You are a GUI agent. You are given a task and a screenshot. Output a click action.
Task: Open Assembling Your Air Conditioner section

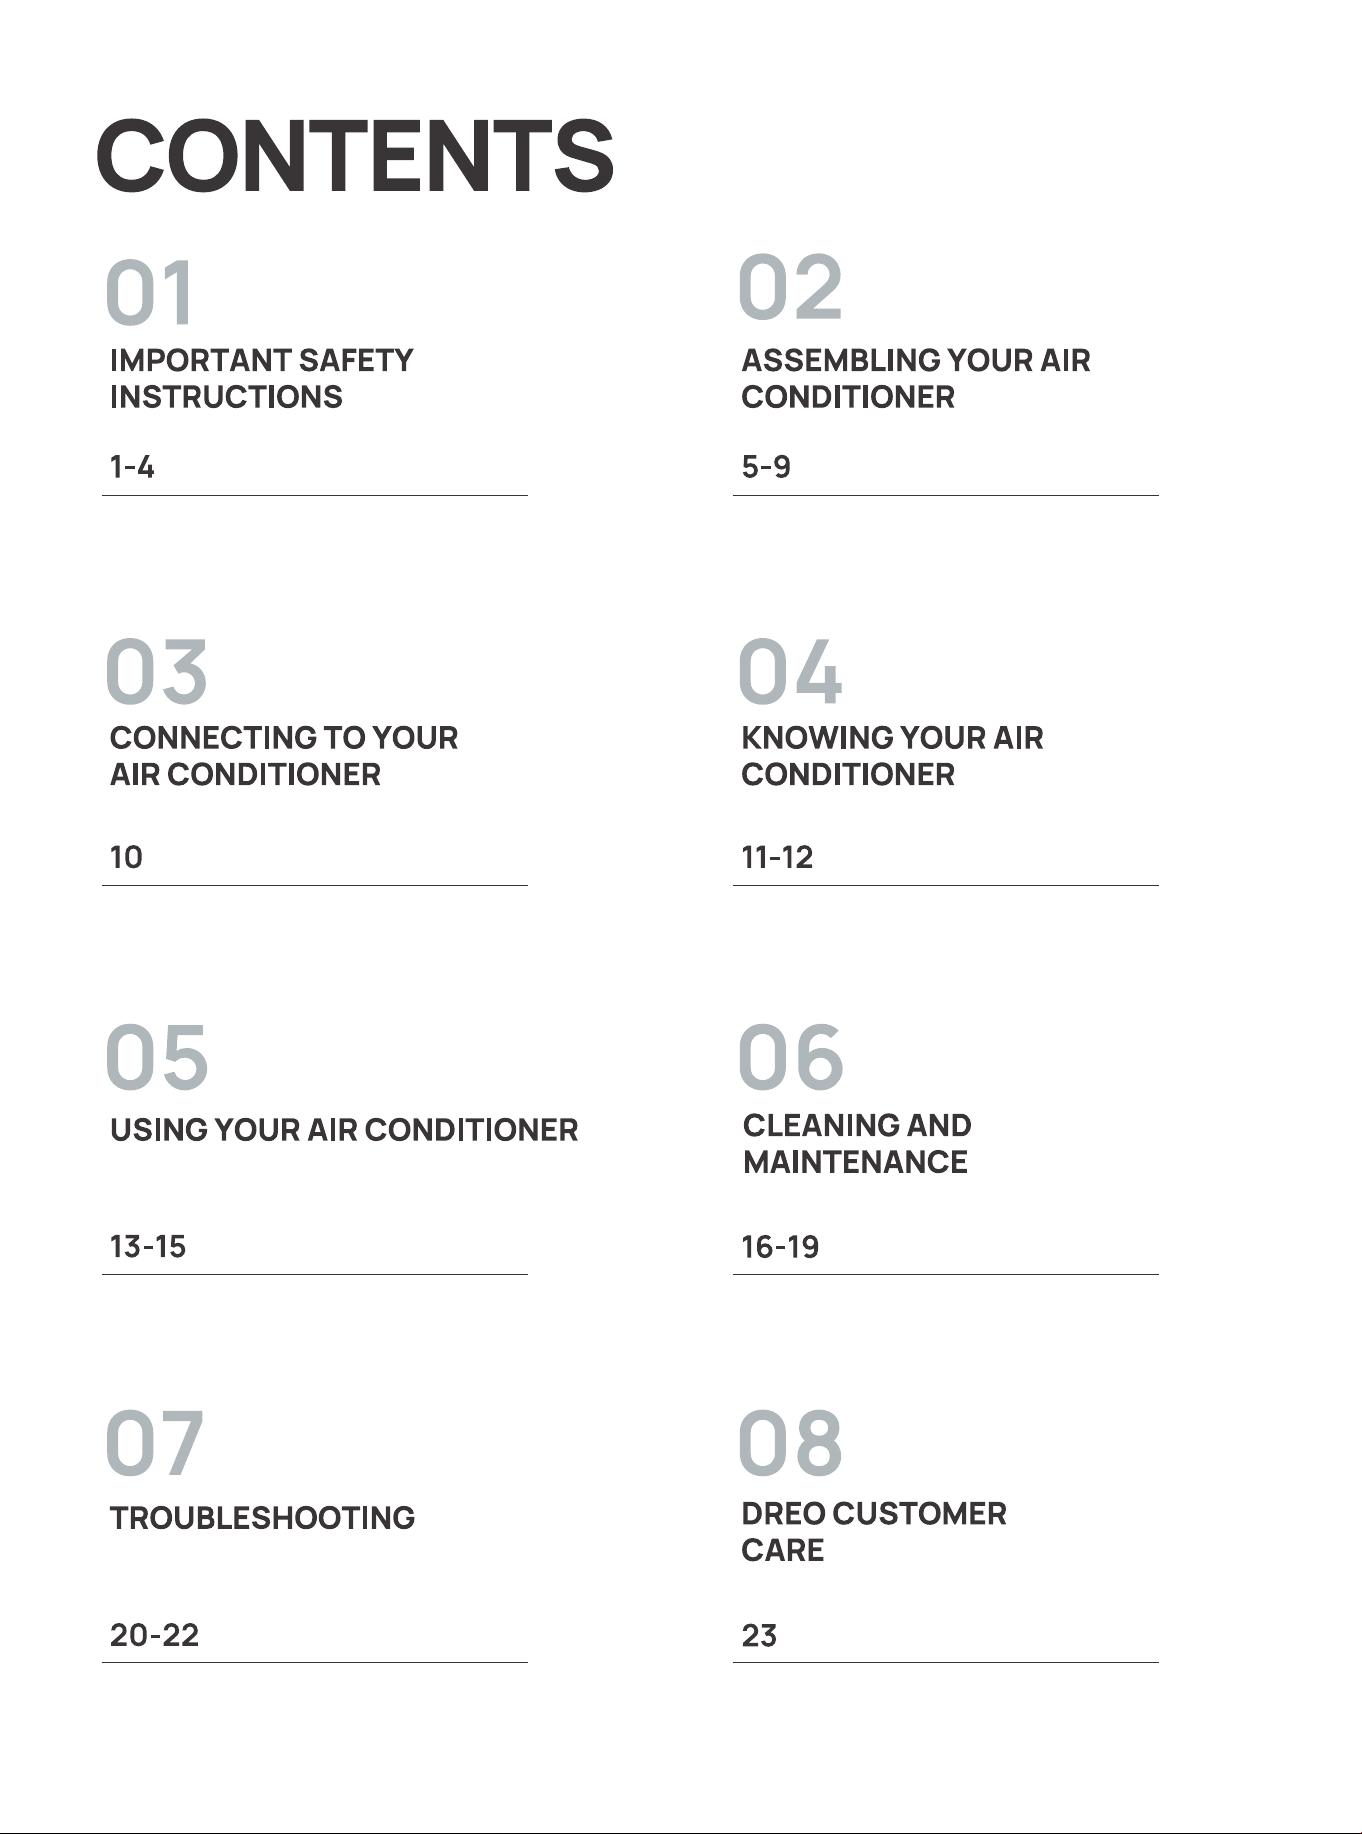pos(916,378)
